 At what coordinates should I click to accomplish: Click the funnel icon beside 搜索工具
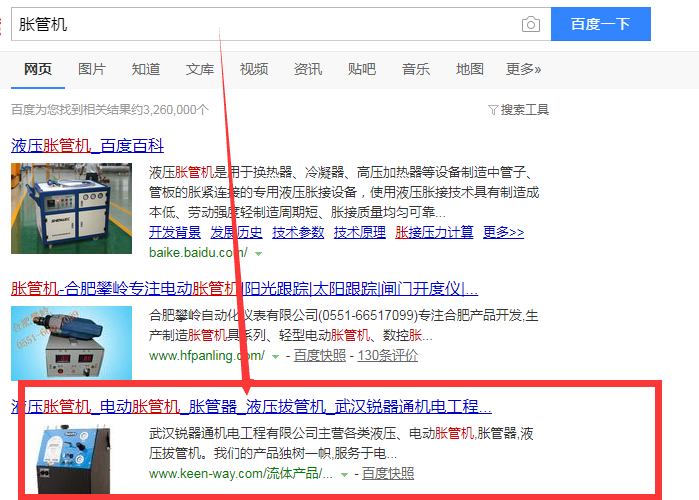pos(493,110)
